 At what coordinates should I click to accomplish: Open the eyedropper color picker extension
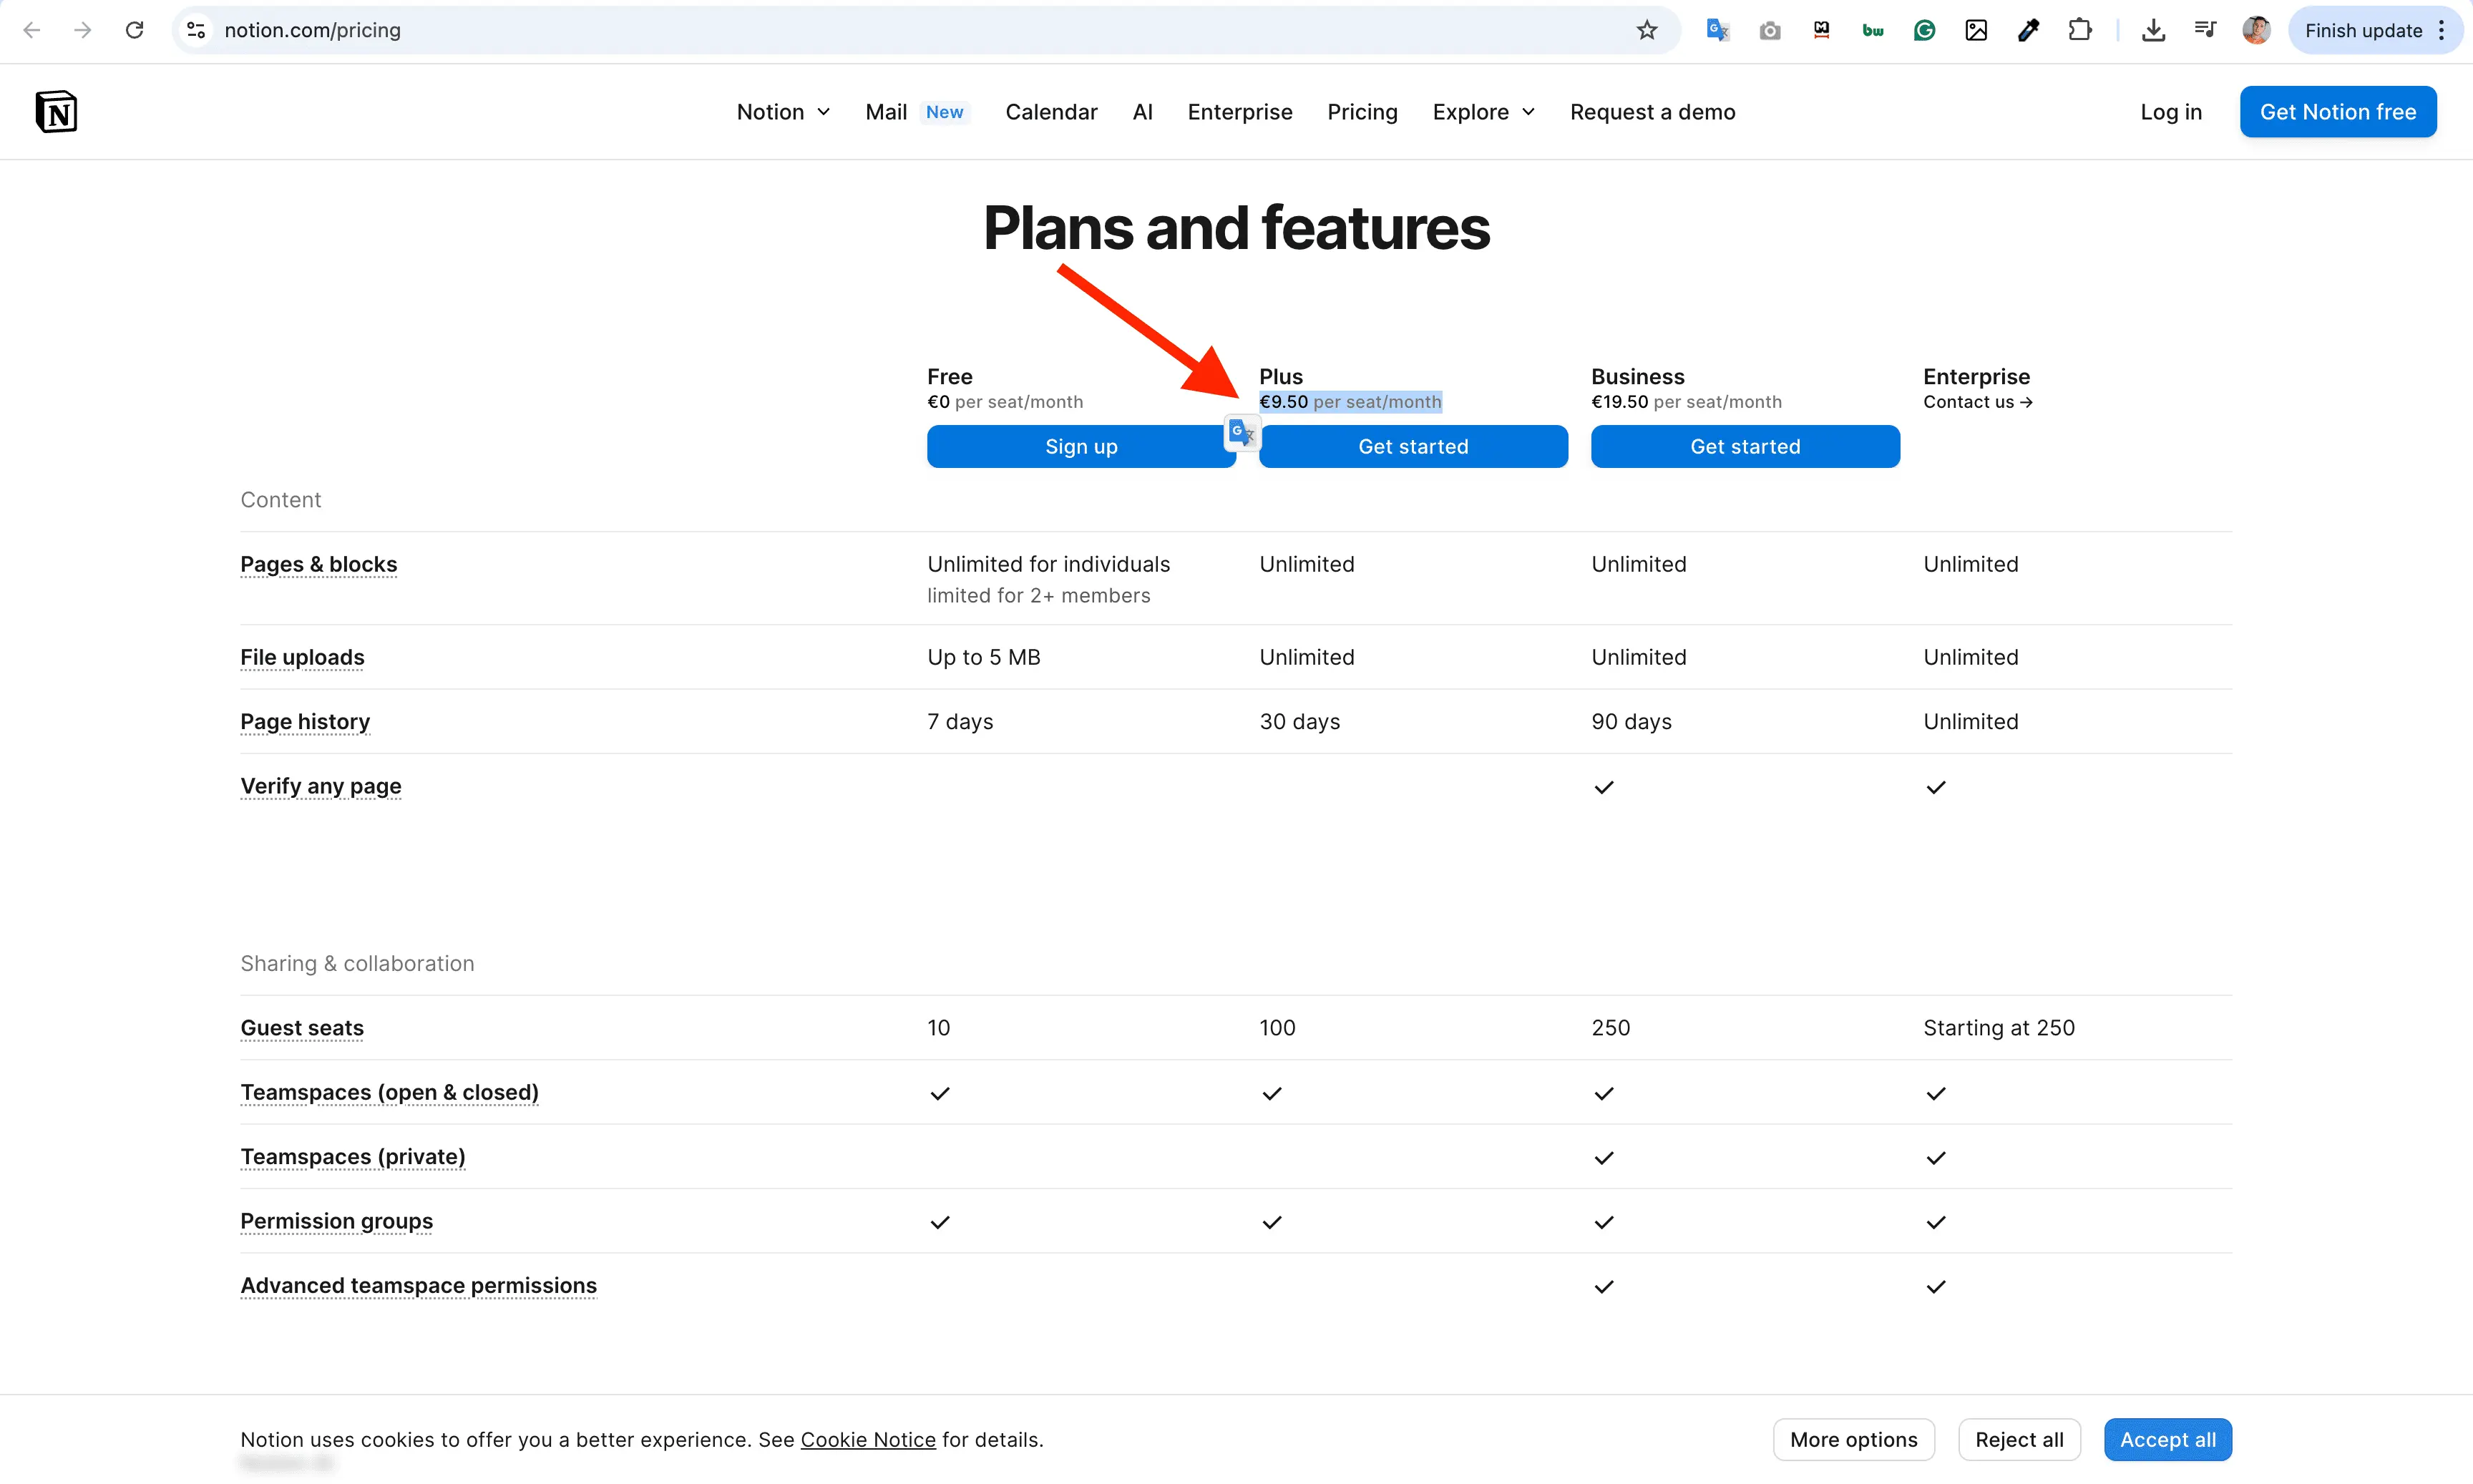point(2028,30)
